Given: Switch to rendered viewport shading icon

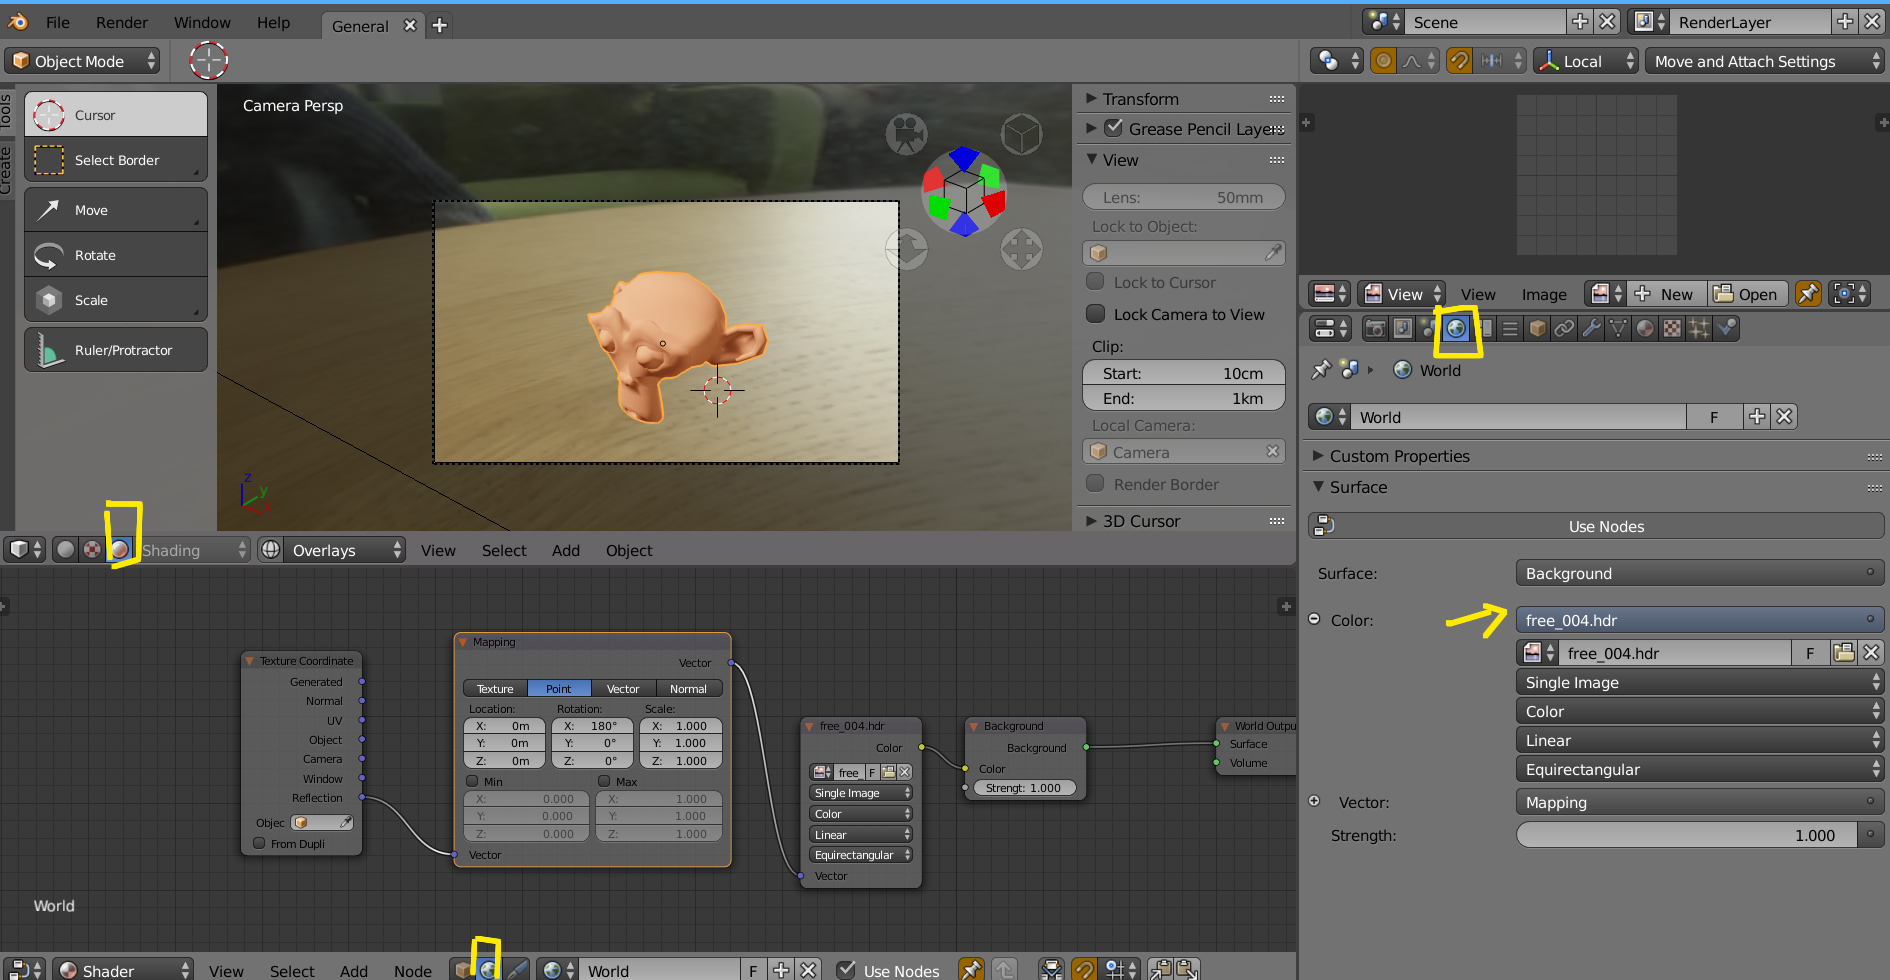Looking at the screenshot, I should [x=120, y=549].
